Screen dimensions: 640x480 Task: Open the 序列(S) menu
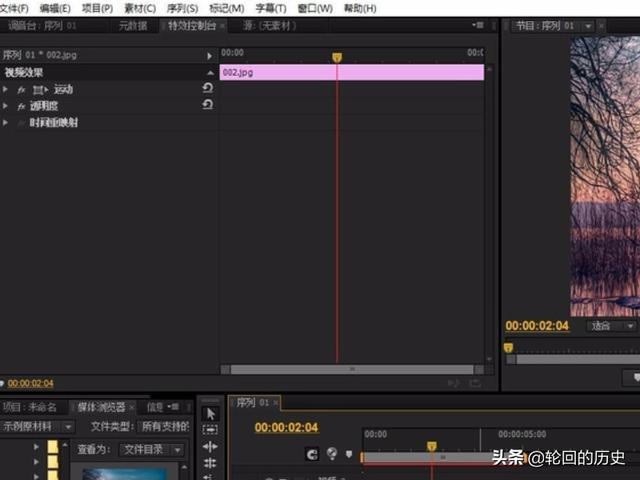[x=181, y=8]
